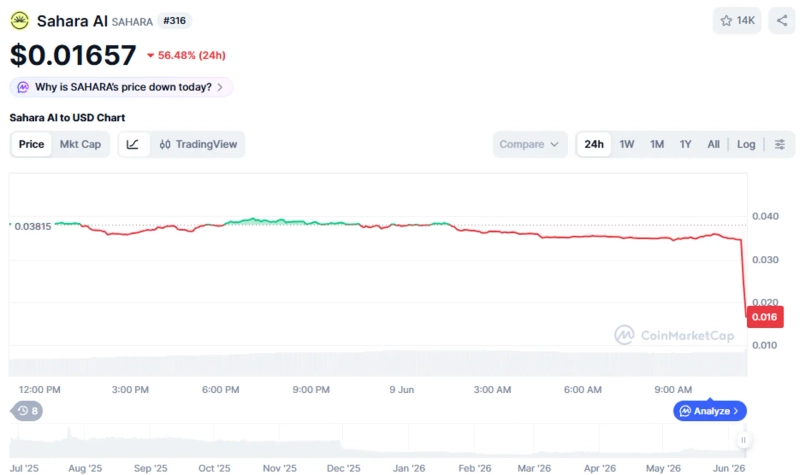Select the 1Y timeframe tab
The width and height of the screenshot is (800, 475).
685,144
